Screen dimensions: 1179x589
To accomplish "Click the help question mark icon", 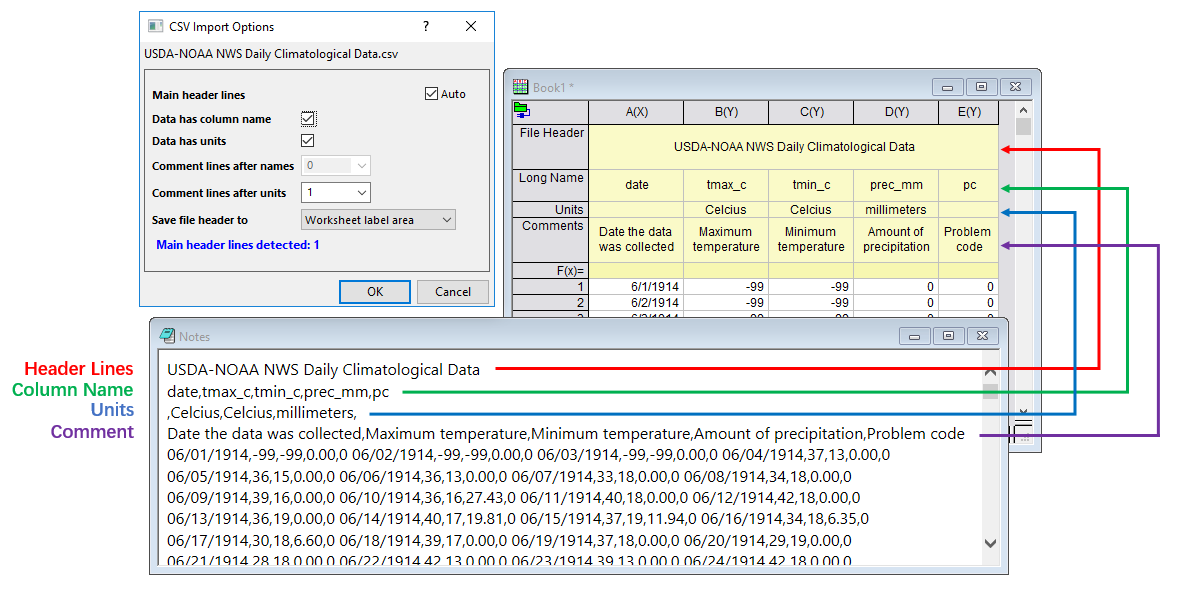I will pos(425,26).
